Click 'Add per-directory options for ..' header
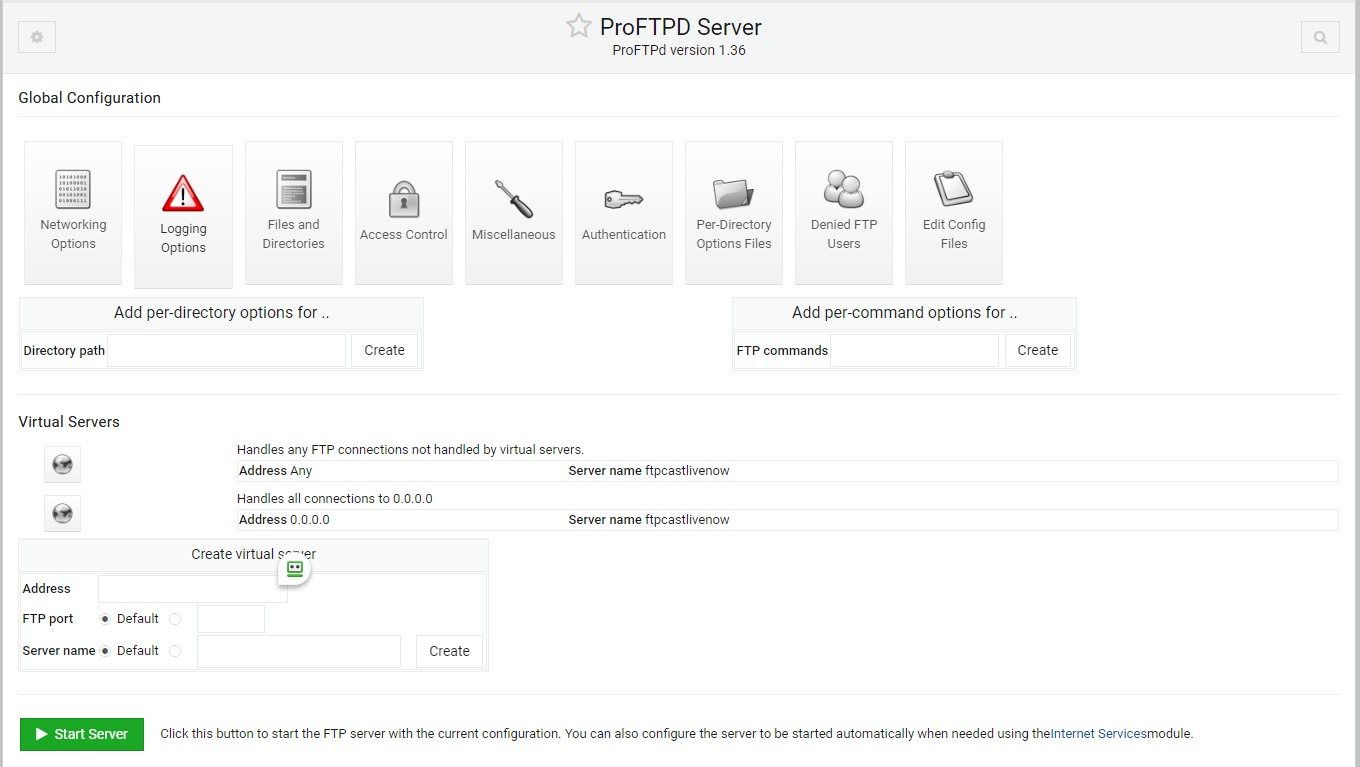The width and height of the screenshot is (1360, 767). pyautogui.click(x=222, y=313)
